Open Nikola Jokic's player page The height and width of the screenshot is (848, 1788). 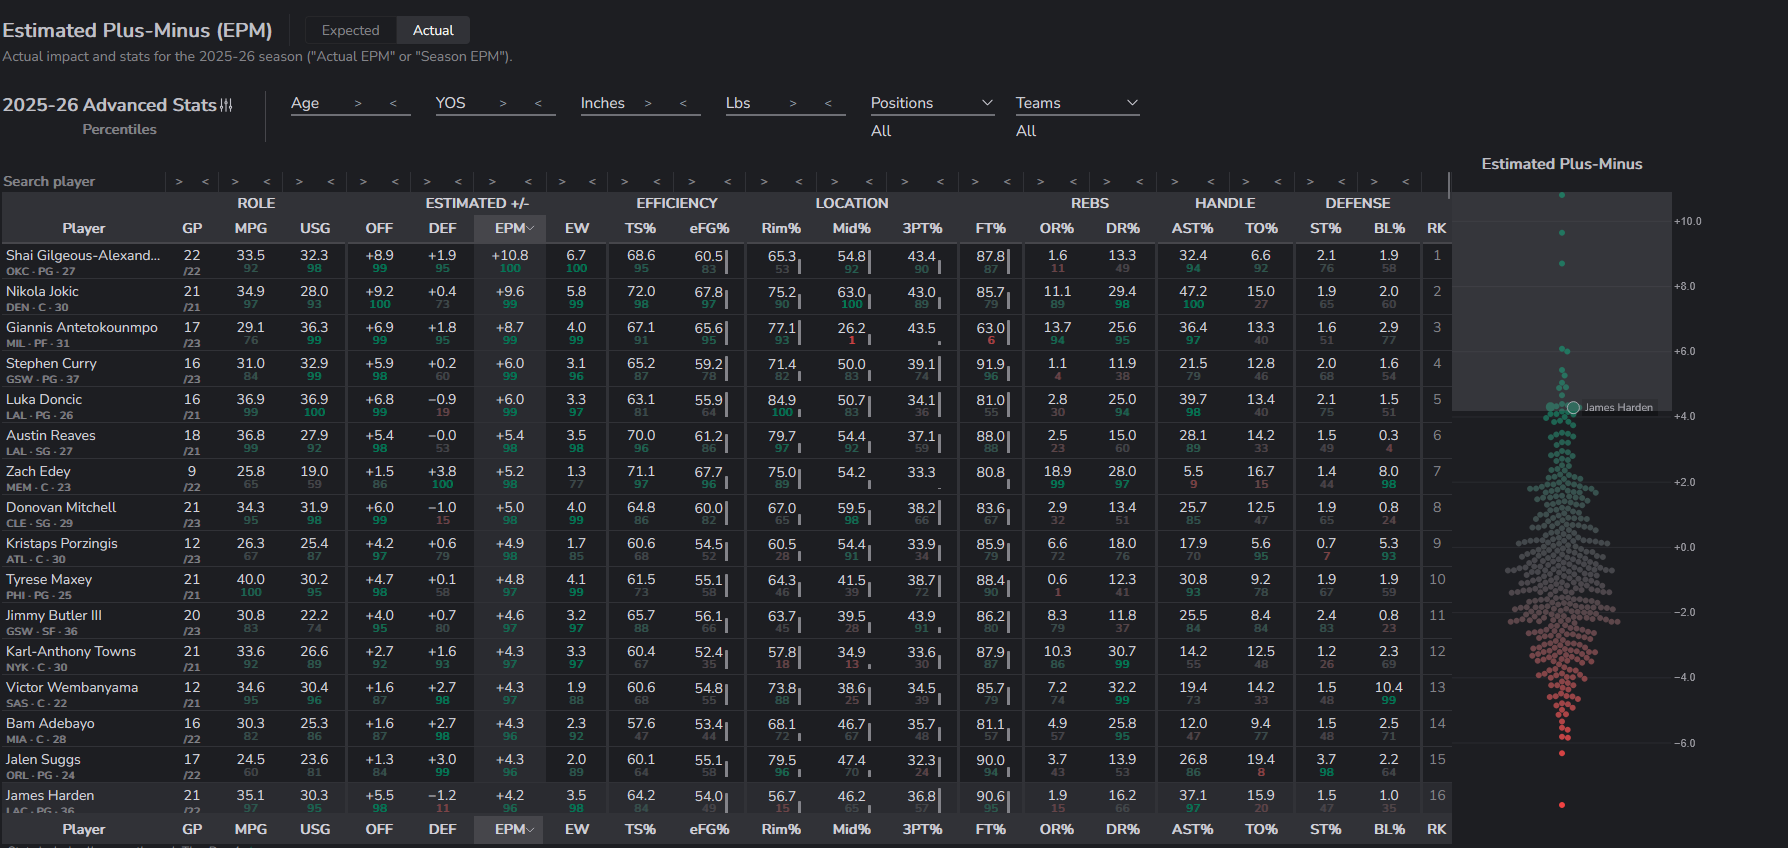point(42,291)
